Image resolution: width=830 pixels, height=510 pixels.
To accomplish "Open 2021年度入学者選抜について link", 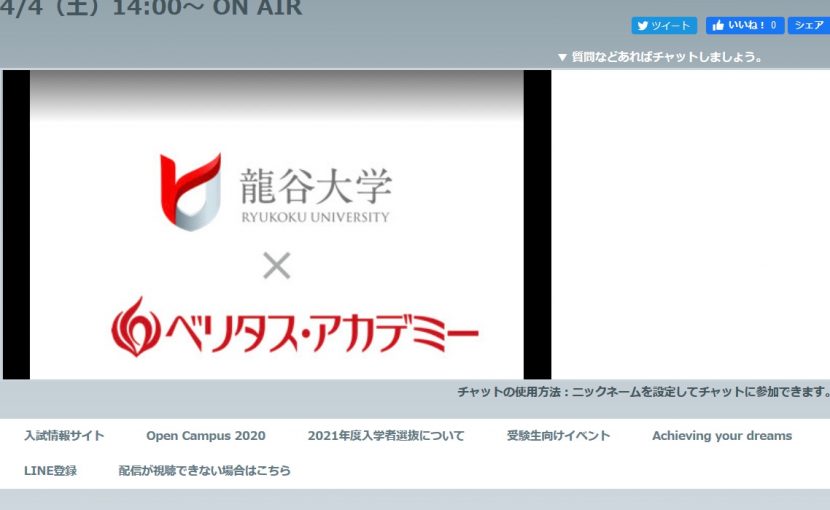I will click(x=386, y=435).
